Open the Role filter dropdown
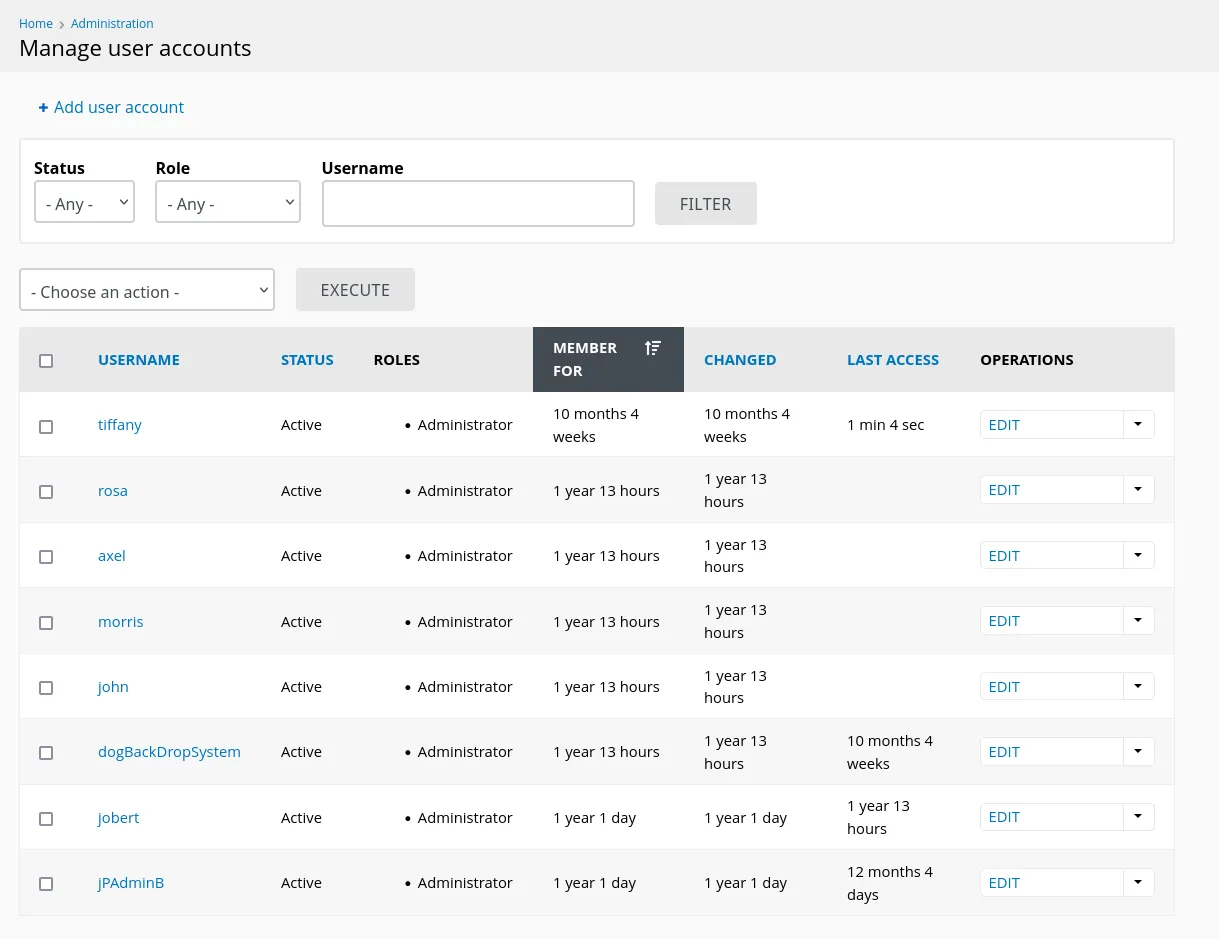The image size is (1219, 939). click(227, 203)
